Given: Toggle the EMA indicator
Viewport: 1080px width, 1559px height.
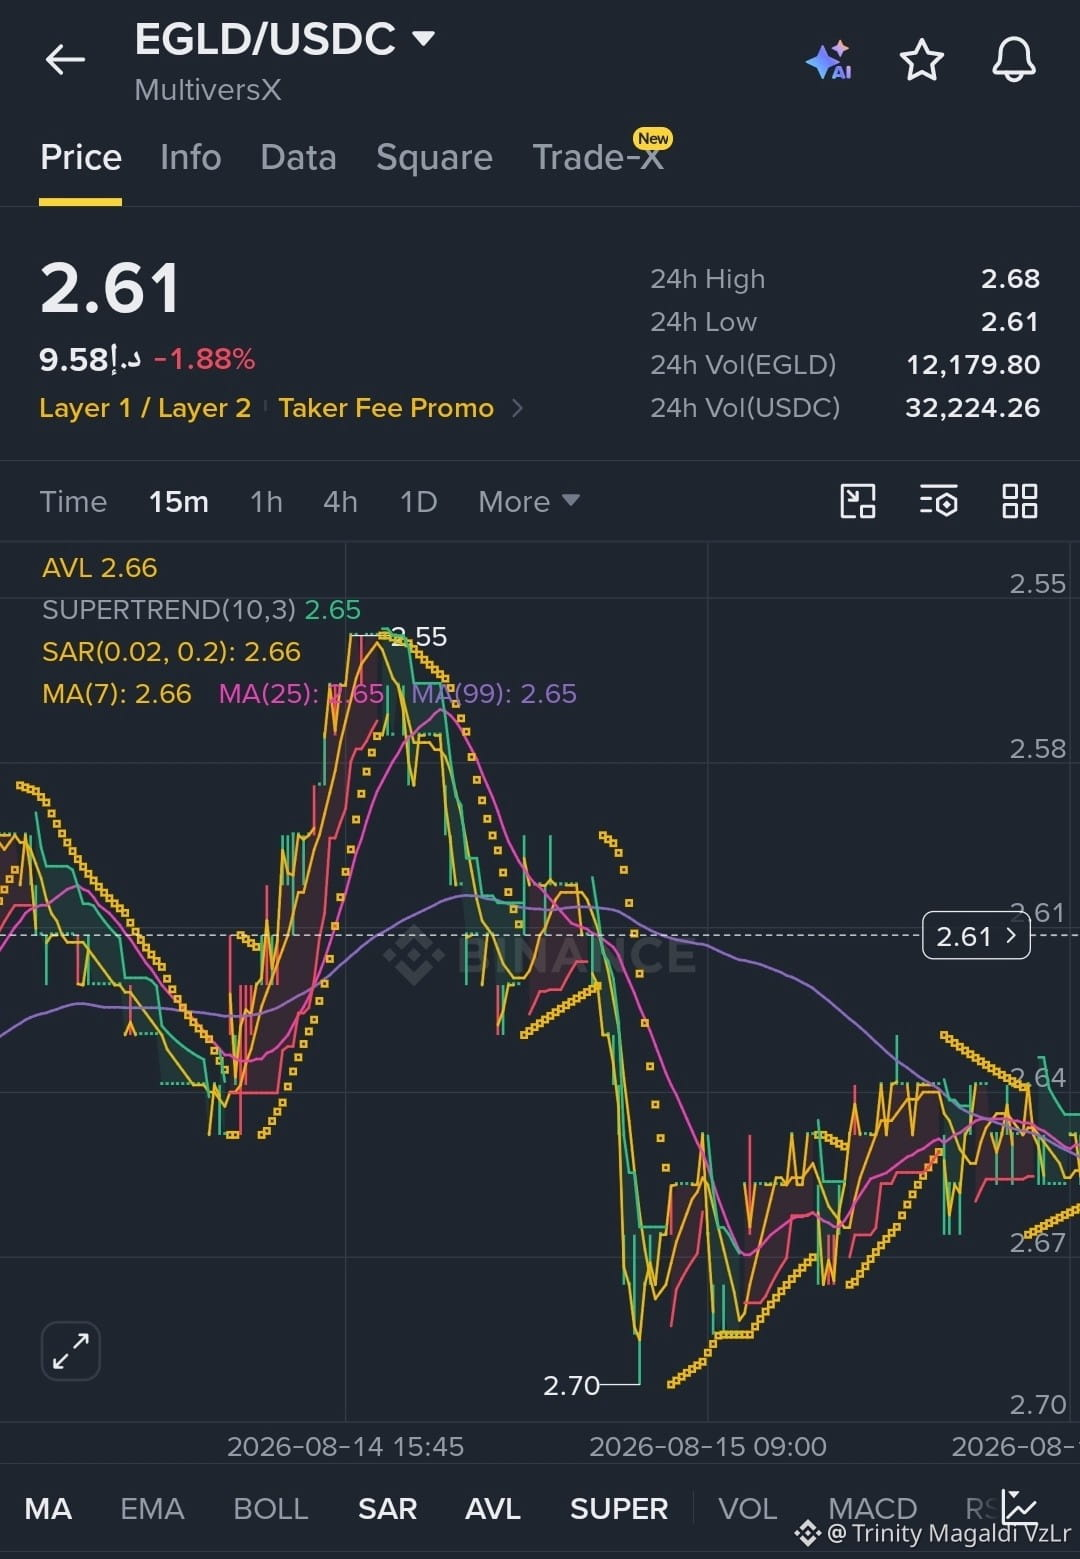Looking at the screenshot, I should point(152,1508).
